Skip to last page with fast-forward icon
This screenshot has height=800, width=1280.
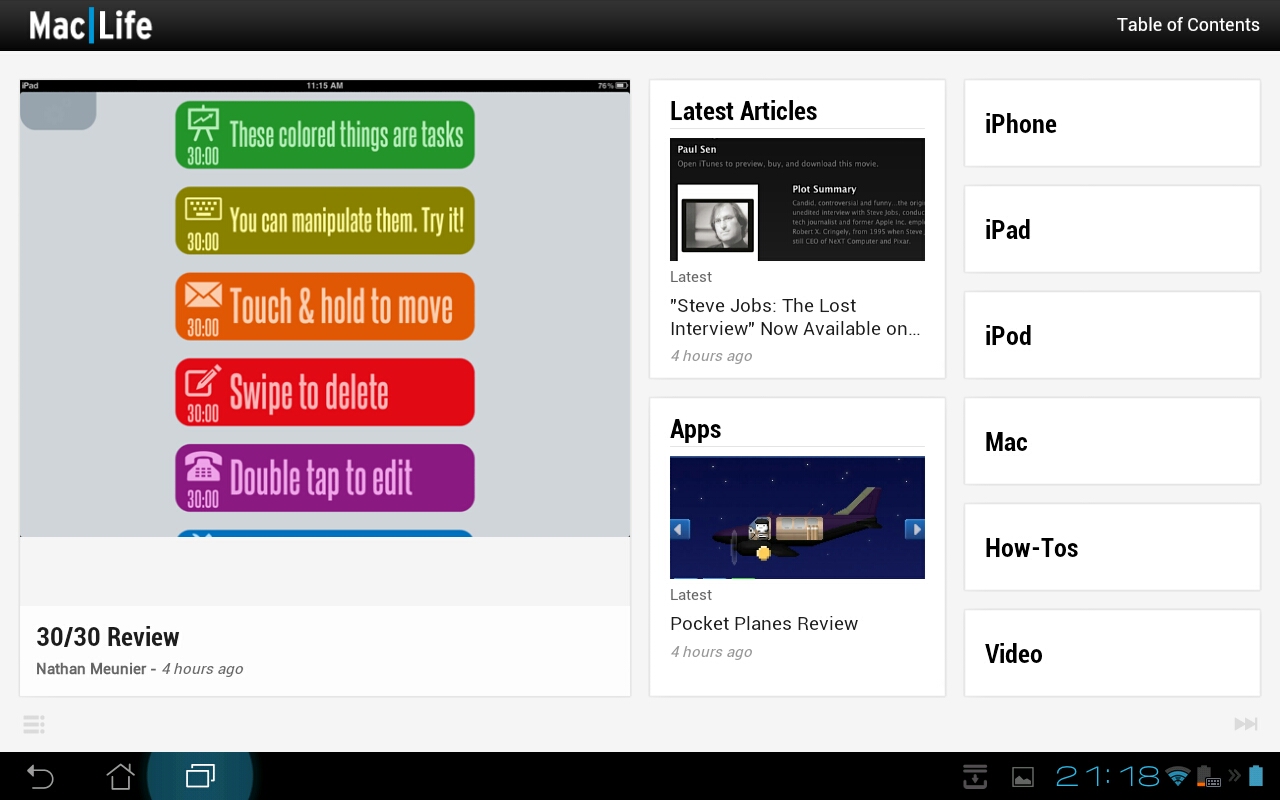[1245, 724]
